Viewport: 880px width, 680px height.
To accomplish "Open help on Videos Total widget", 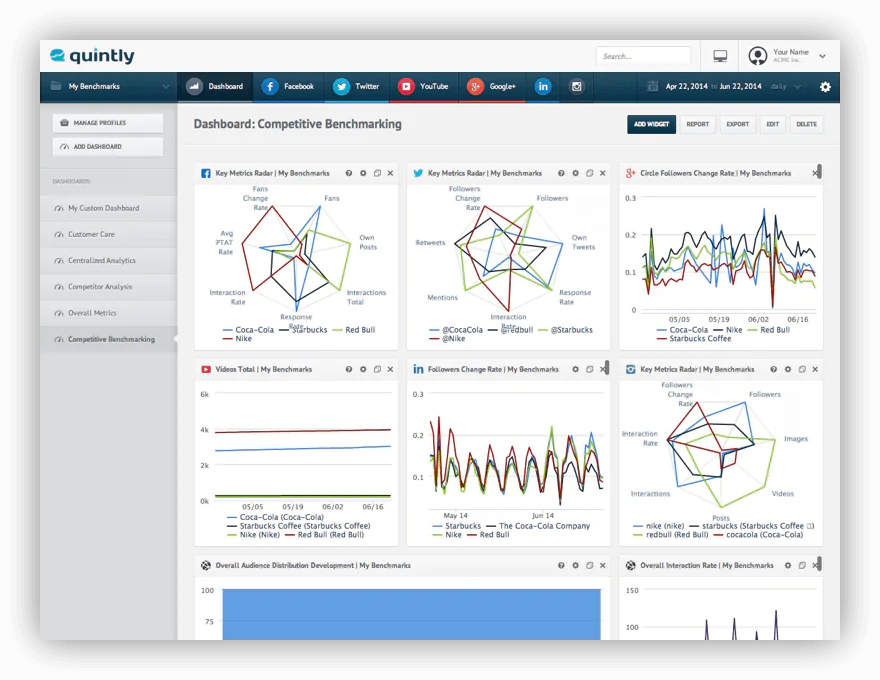I will (x=349, y=369).
